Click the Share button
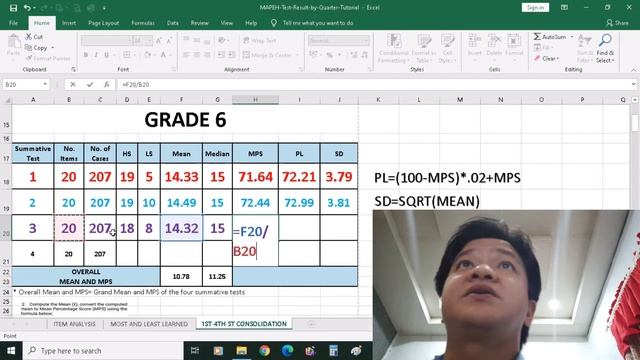640x360 pixels. click(617, 23)
